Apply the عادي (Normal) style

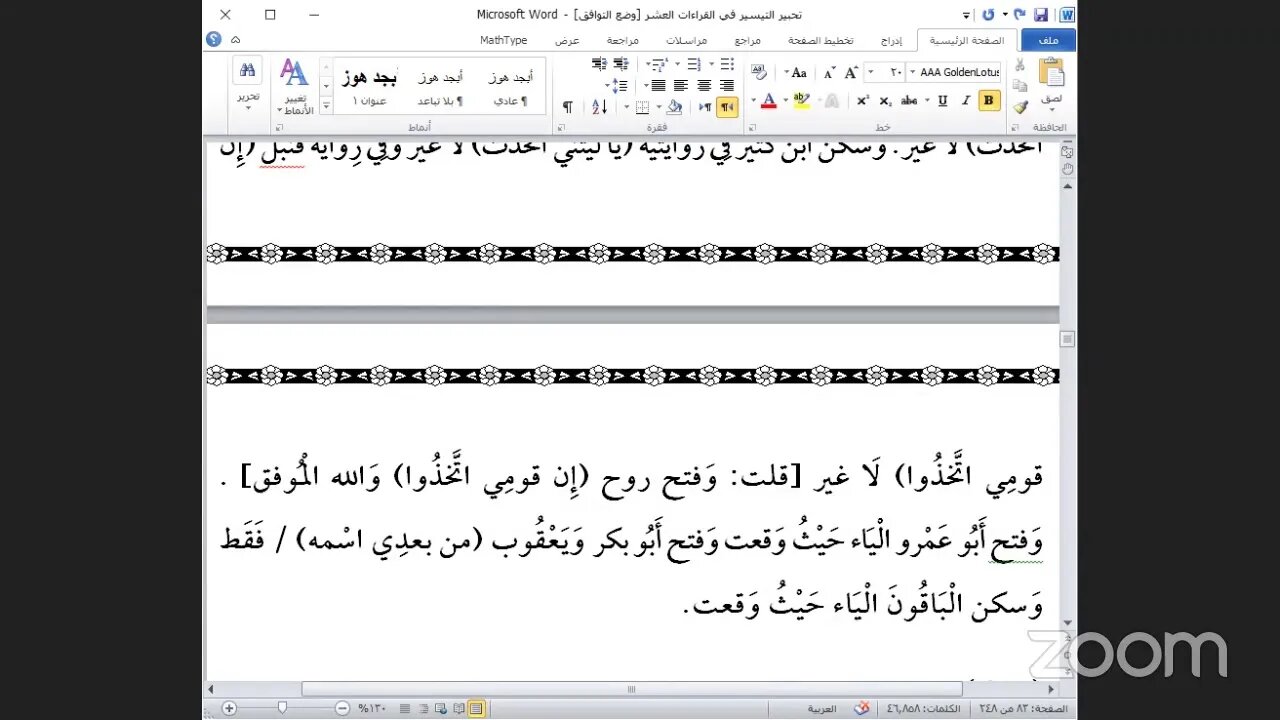click(x=510, y=86)
